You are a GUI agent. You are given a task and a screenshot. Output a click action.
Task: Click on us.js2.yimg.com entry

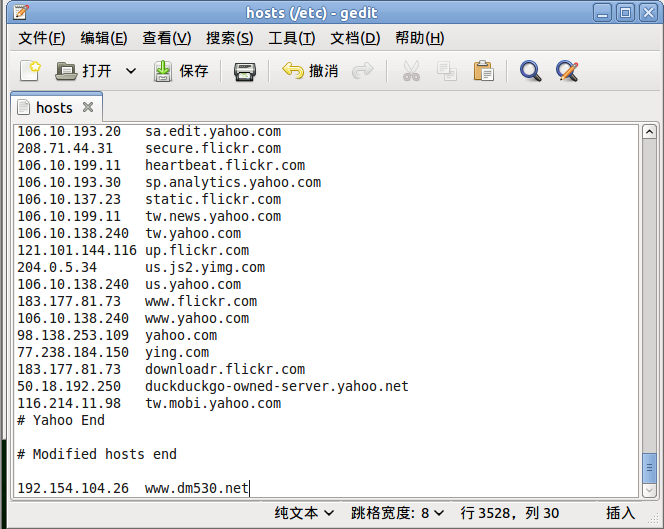[x=205, y=268]
